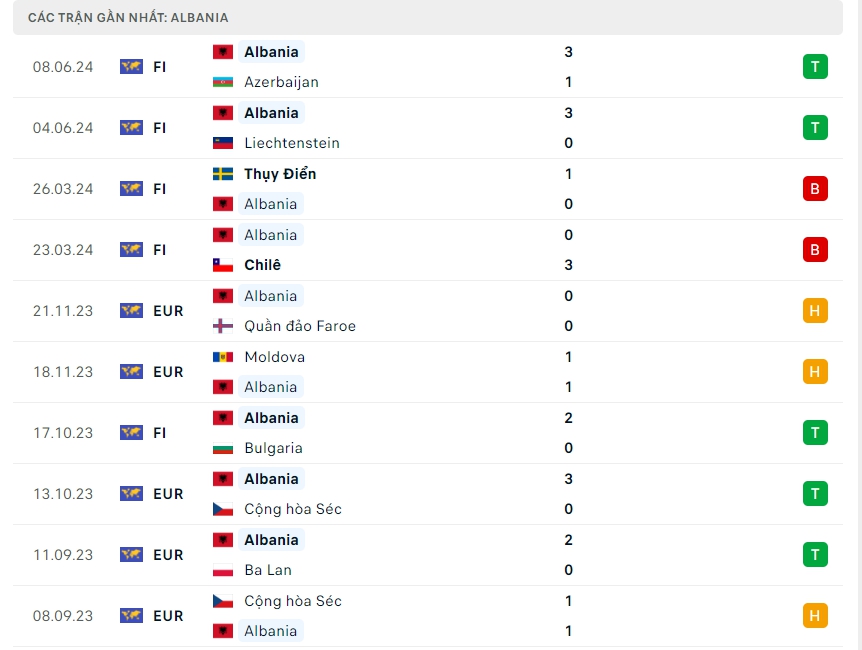Click the Bulgaria flag icon
The width and height of the screenshot is (862, 650).
tap(223, 448)
